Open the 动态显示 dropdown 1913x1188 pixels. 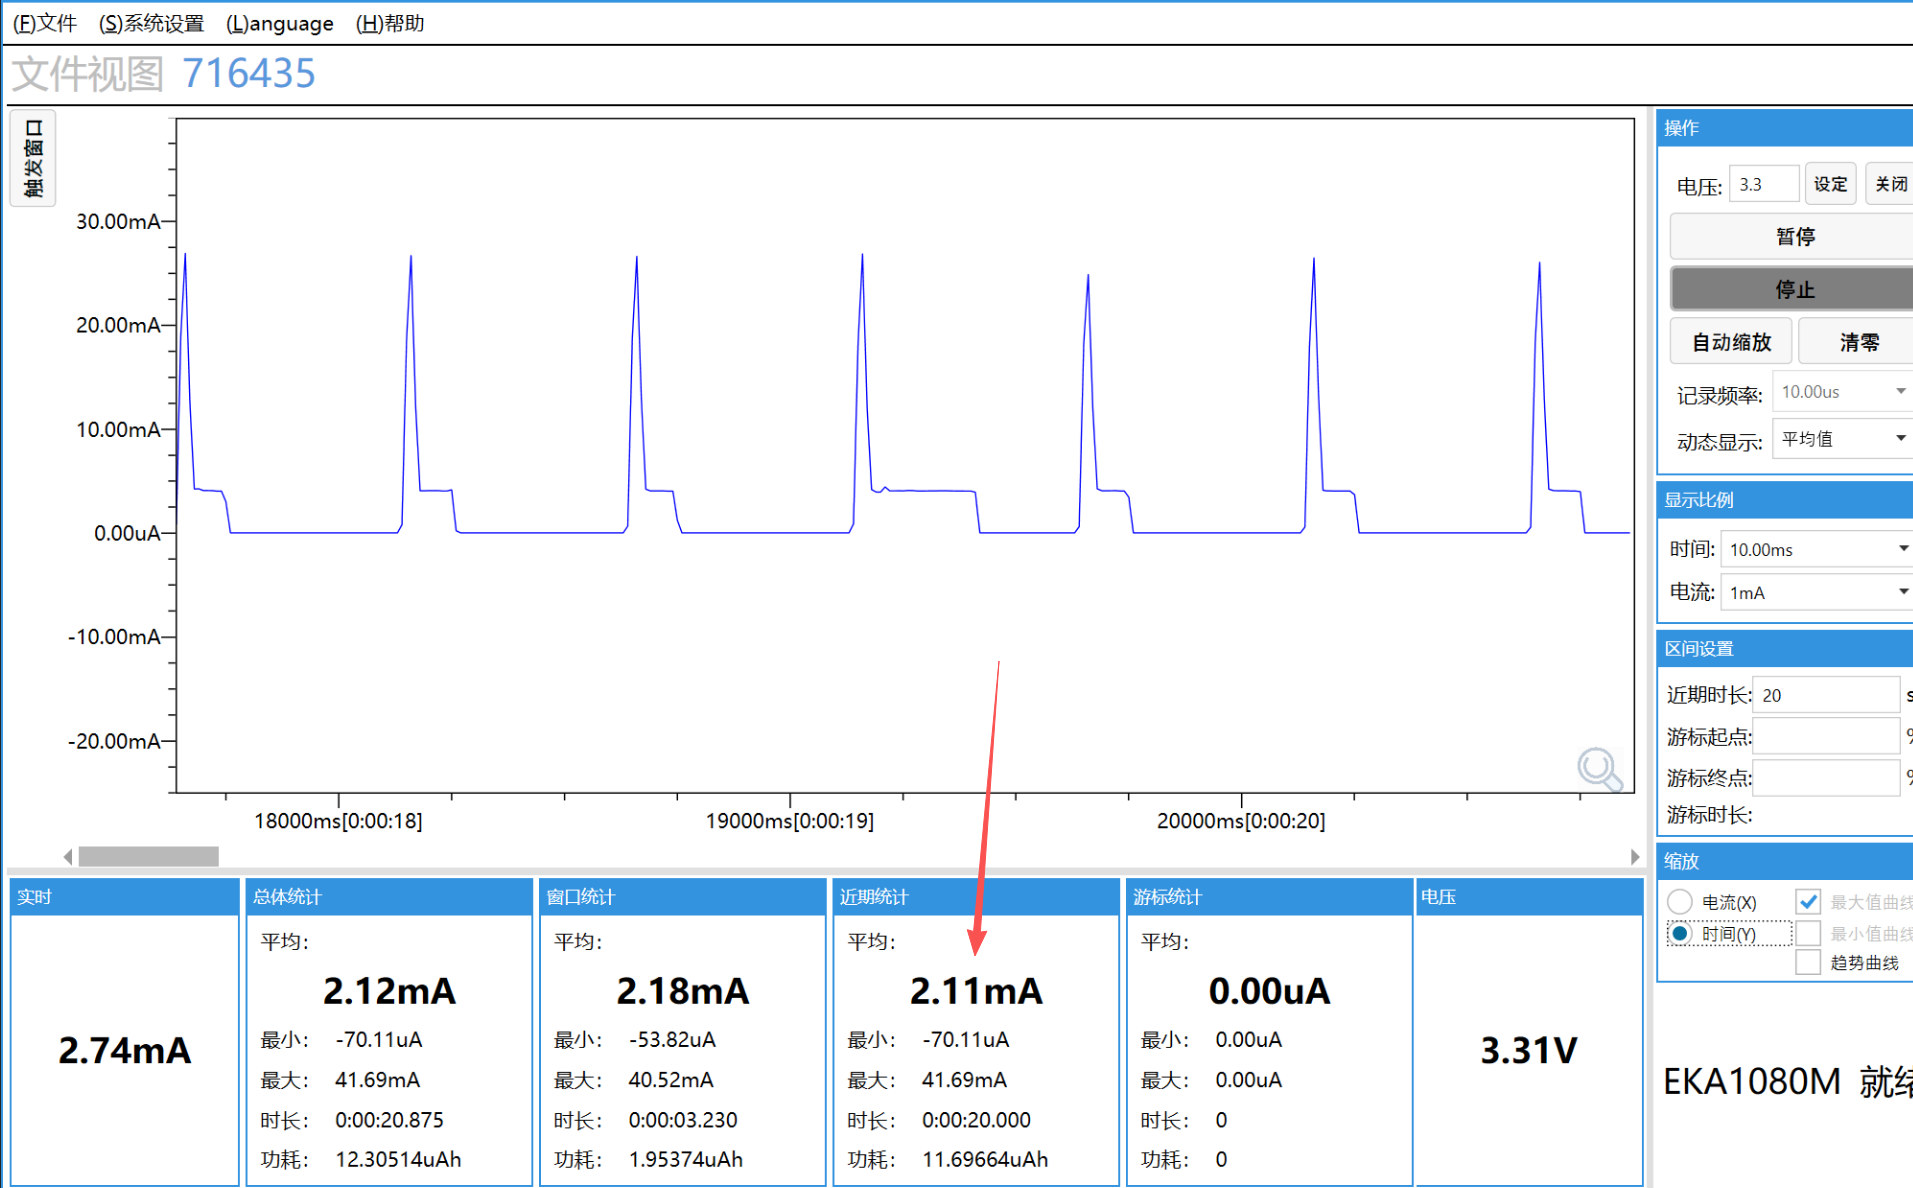tap(1842, 439)
